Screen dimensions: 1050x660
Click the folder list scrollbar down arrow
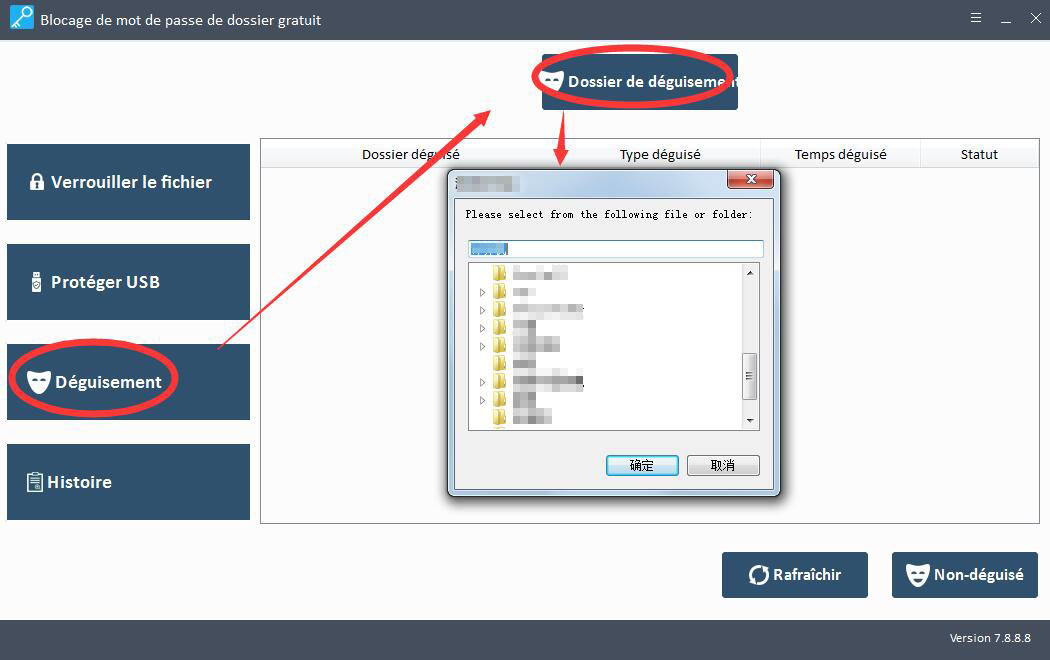[750, 421]
